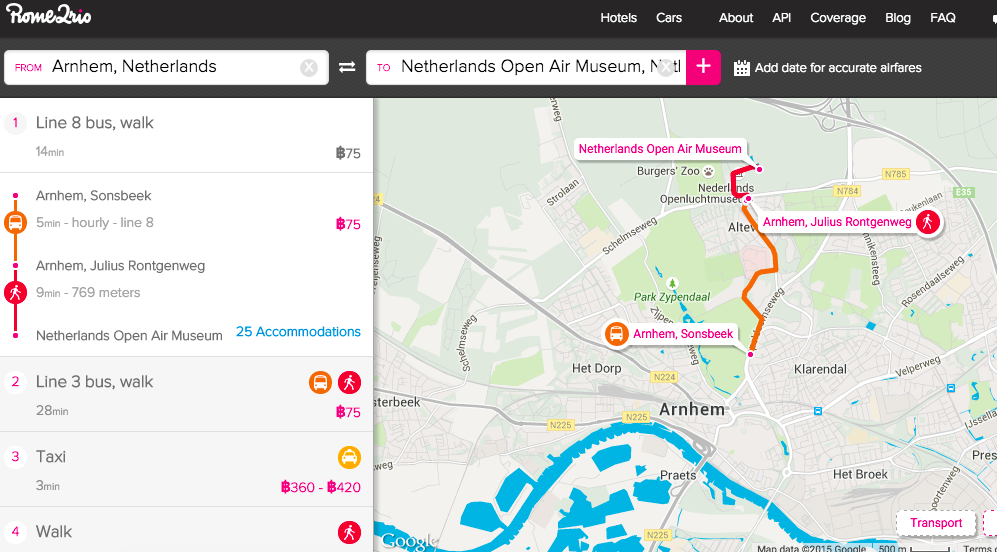Add another destination with plus button
997x552 pixels.
coord(703,67)
